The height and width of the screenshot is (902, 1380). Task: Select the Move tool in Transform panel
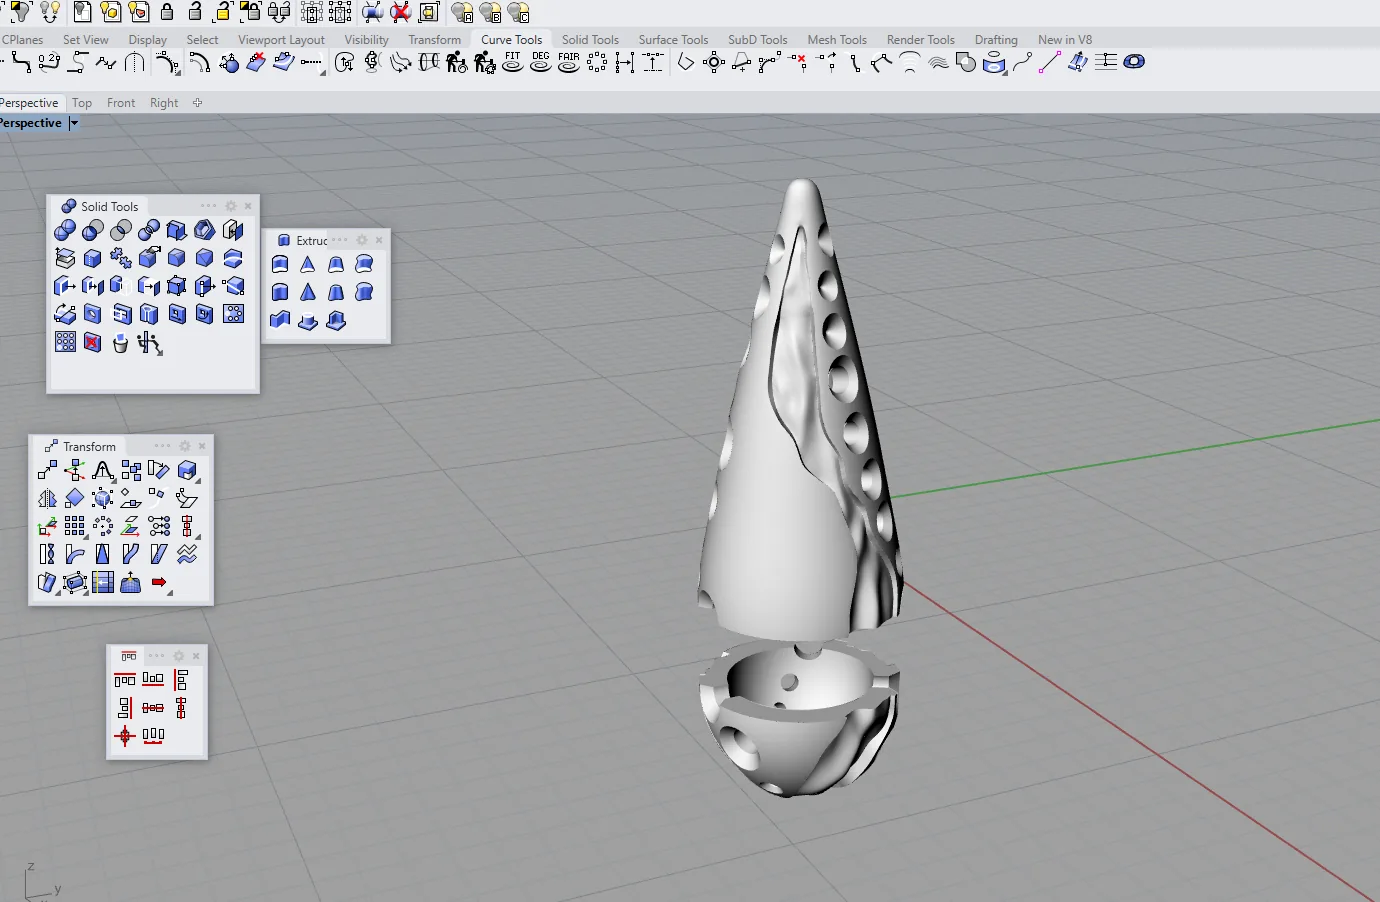pos(47,470)
